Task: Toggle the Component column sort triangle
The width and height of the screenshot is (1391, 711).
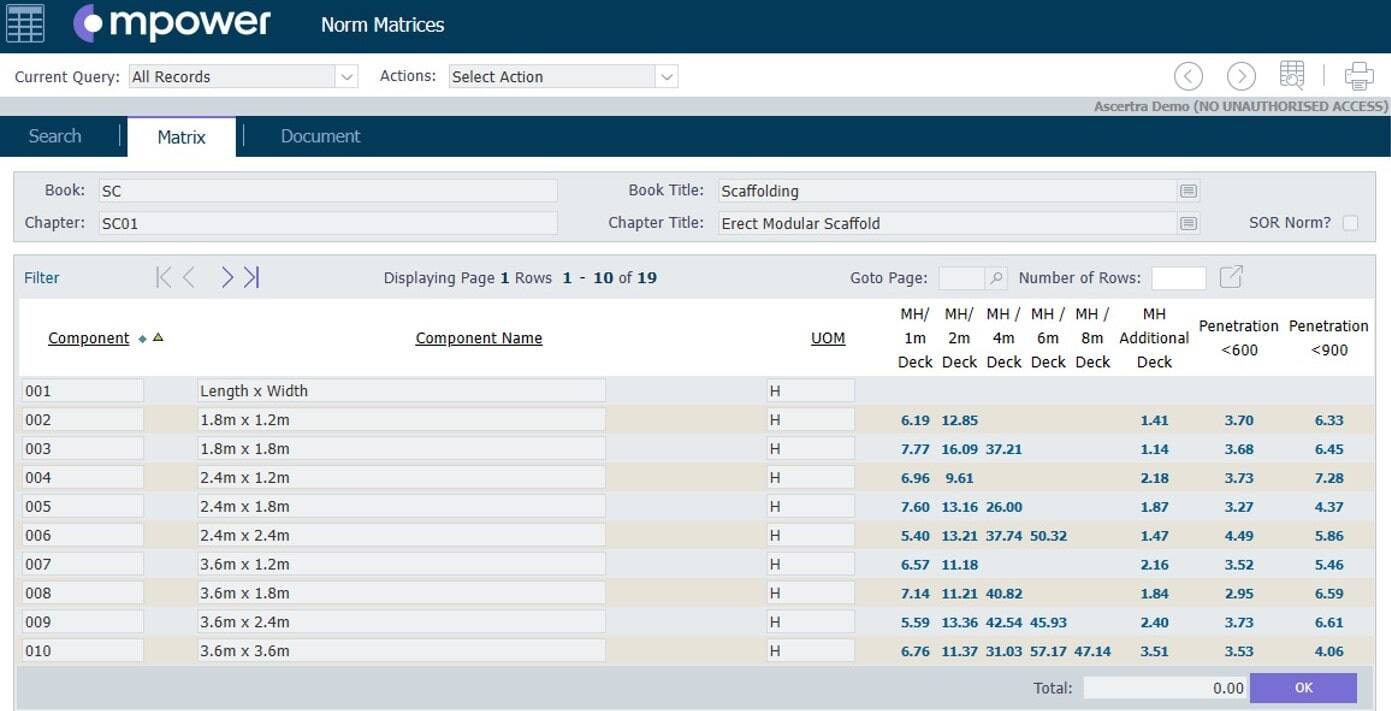Action: click(158, 338)
